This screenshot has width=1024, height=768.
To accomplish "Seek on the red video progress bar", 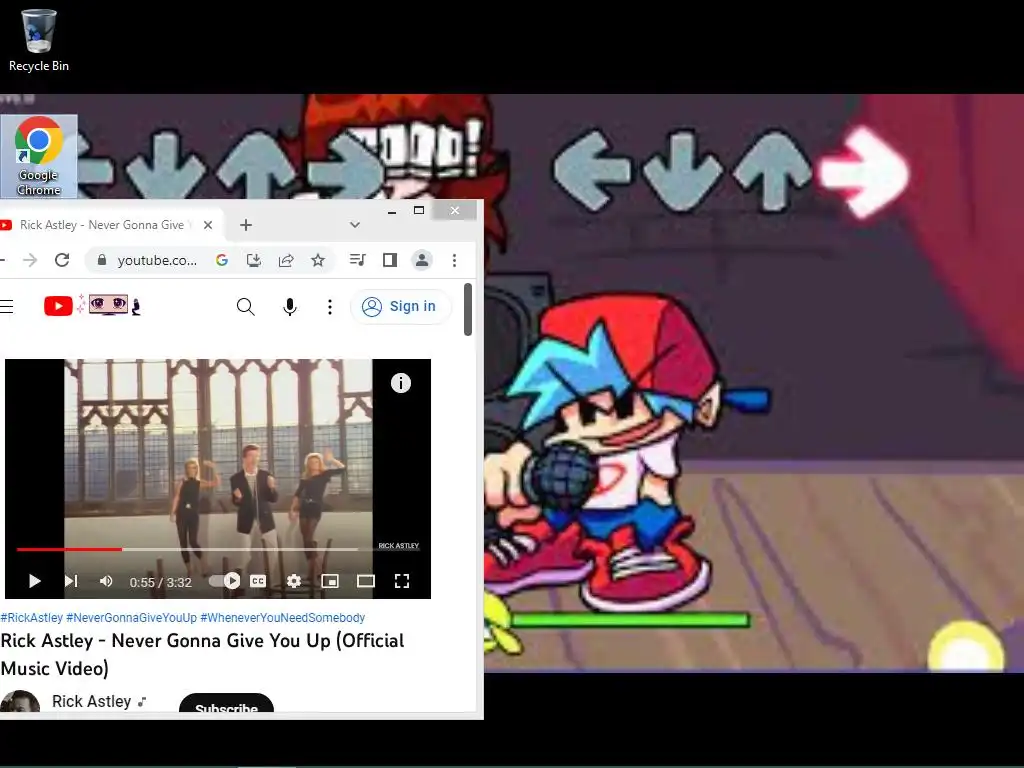I will [x=69, y=550].
